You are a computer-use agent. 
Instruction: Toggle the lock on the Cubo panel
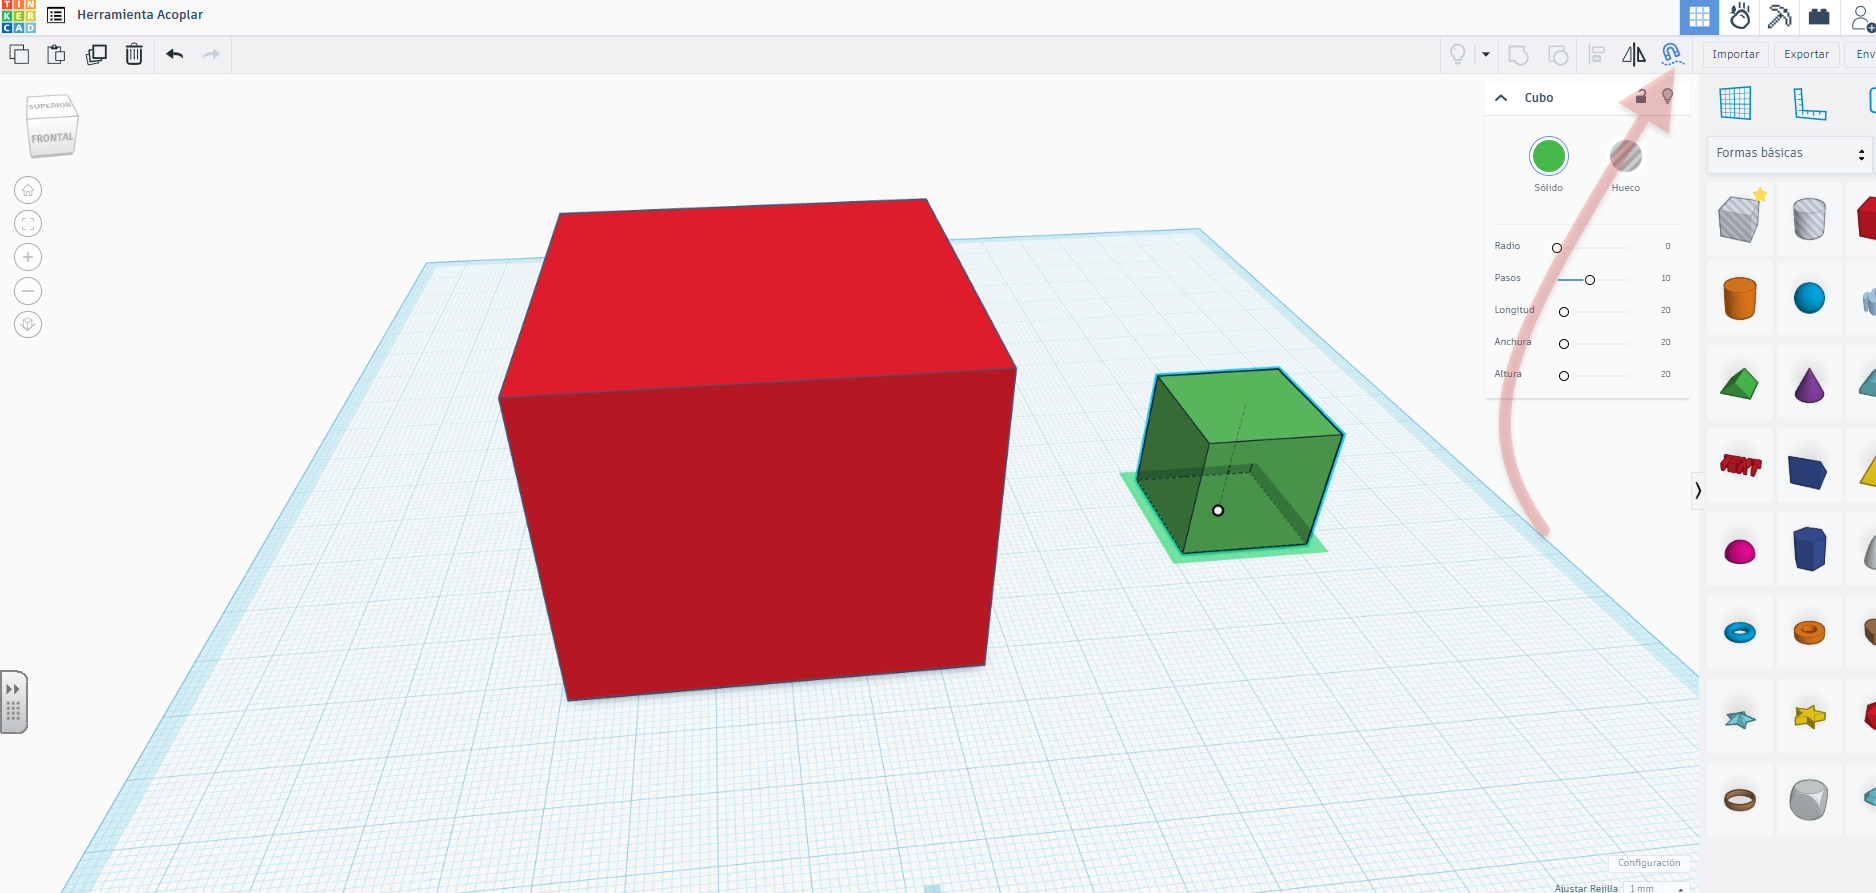coord(1641,97)
